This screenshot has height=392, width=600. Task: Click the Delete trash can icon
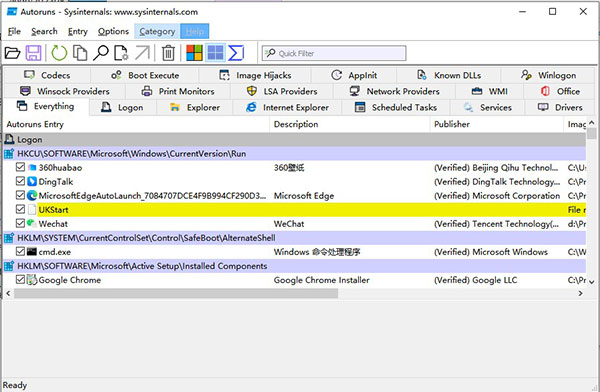pyautogui.click(x=168, y=53)
